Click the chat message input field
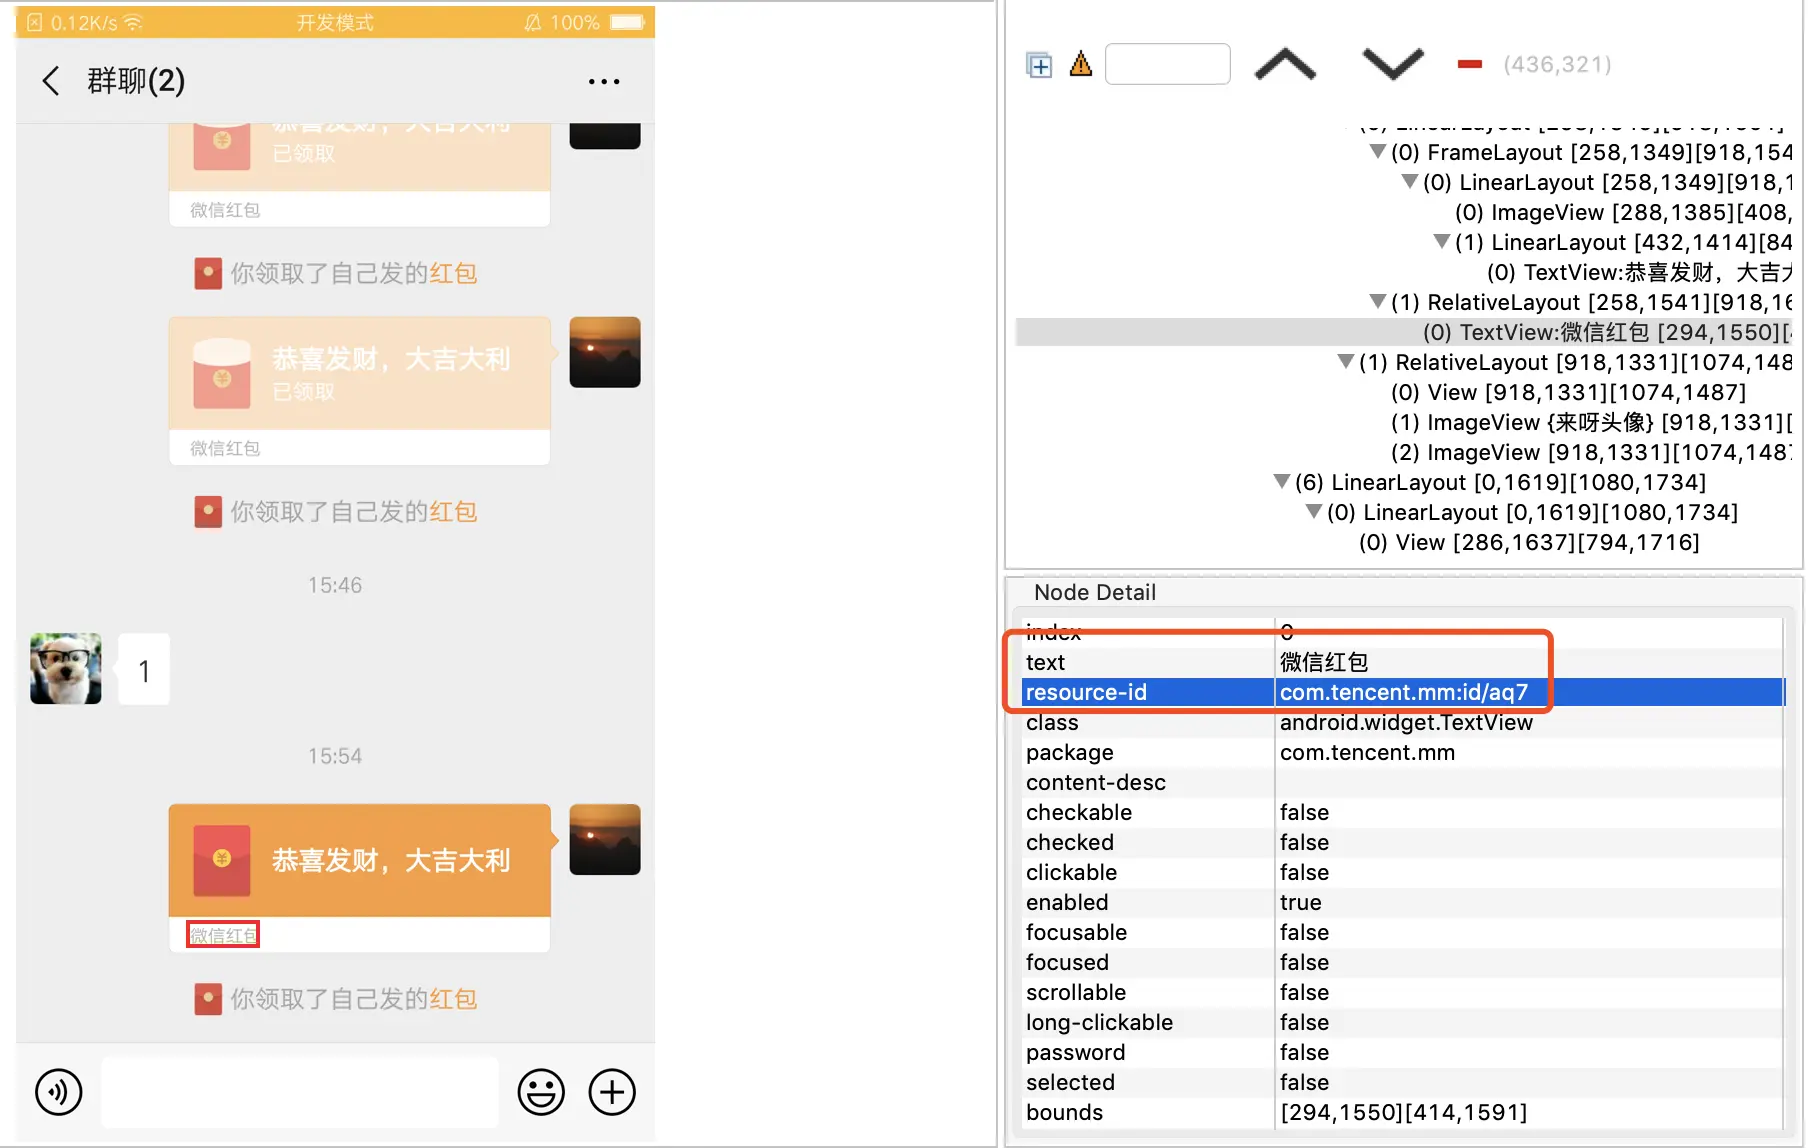The width and height of the screenshot is (1816, 1148). [x=300, y=1091]
